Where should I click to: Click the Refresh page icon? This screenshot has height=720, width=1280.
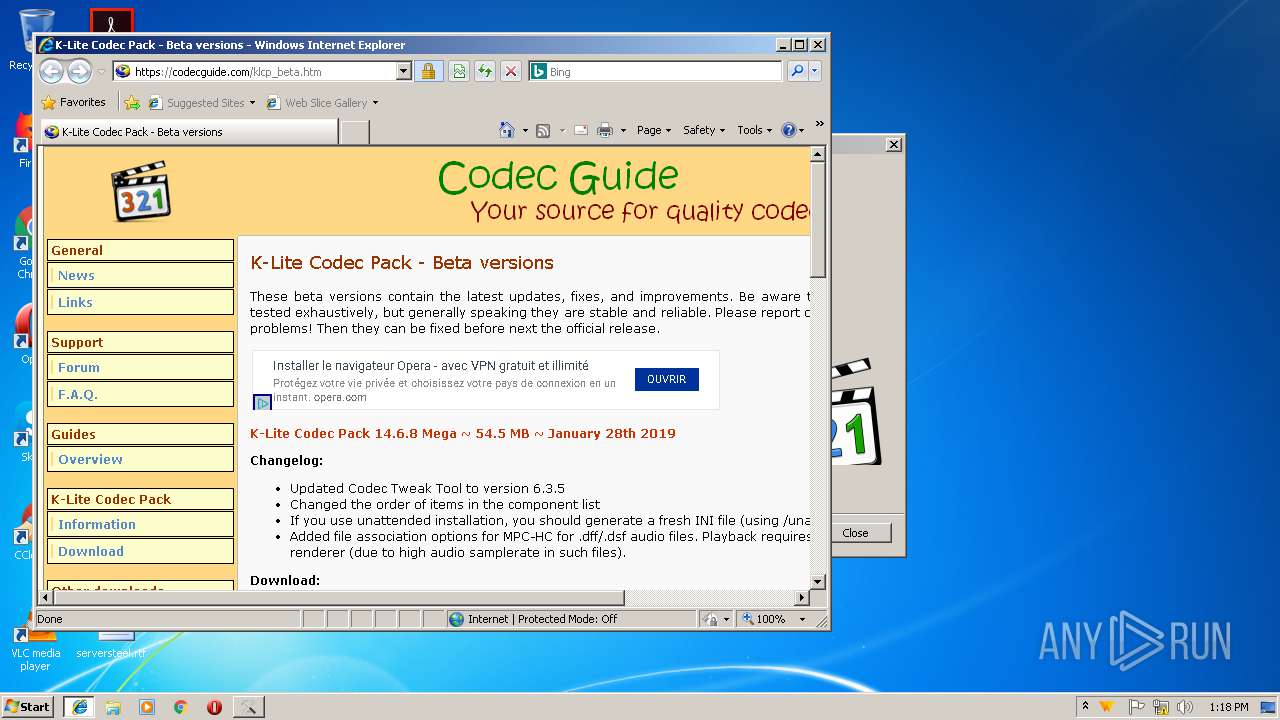[x=485, y=71]
